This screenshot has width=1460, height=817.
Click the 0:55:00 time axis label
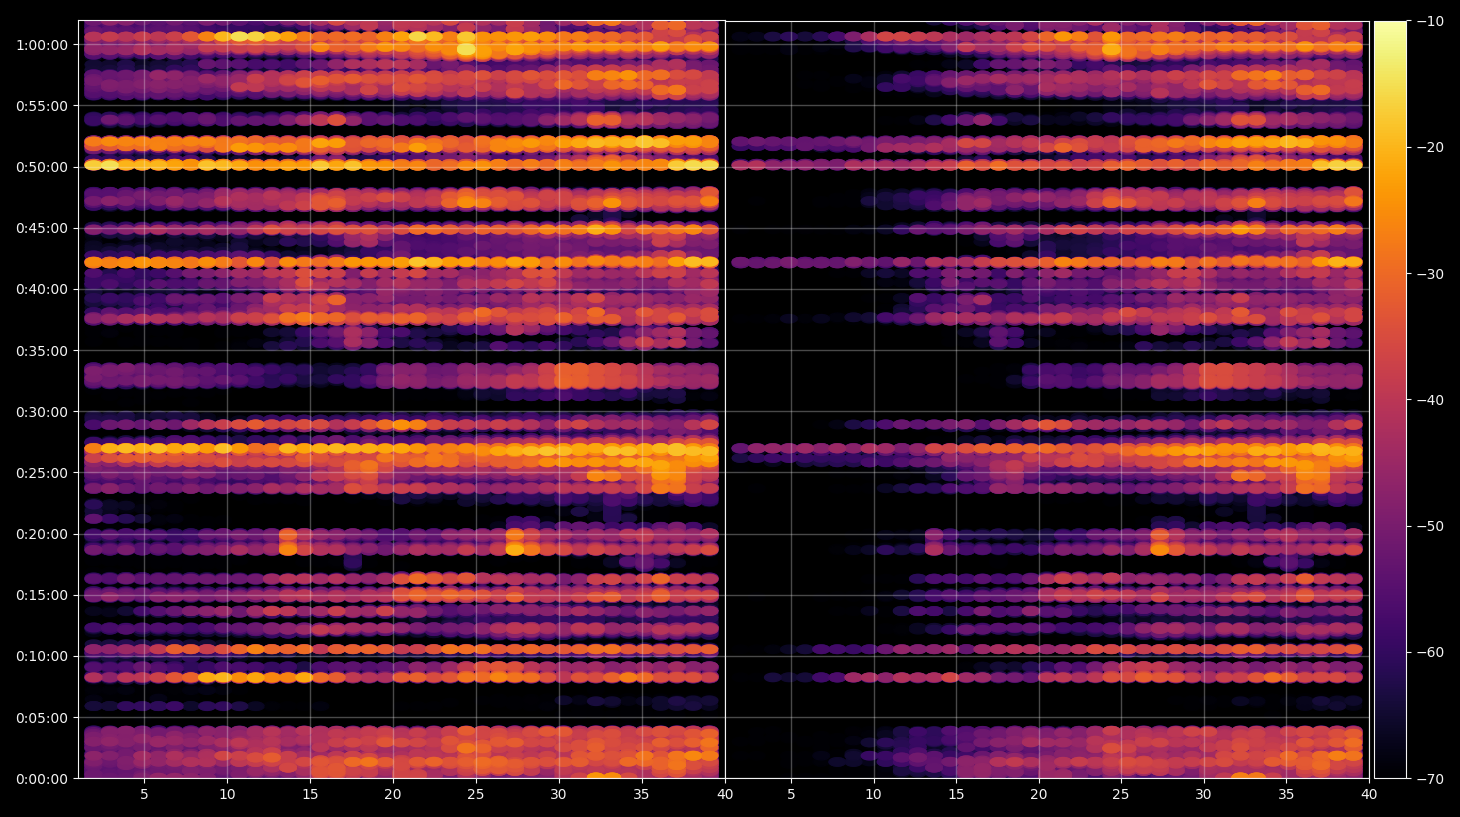coord(42,106)
